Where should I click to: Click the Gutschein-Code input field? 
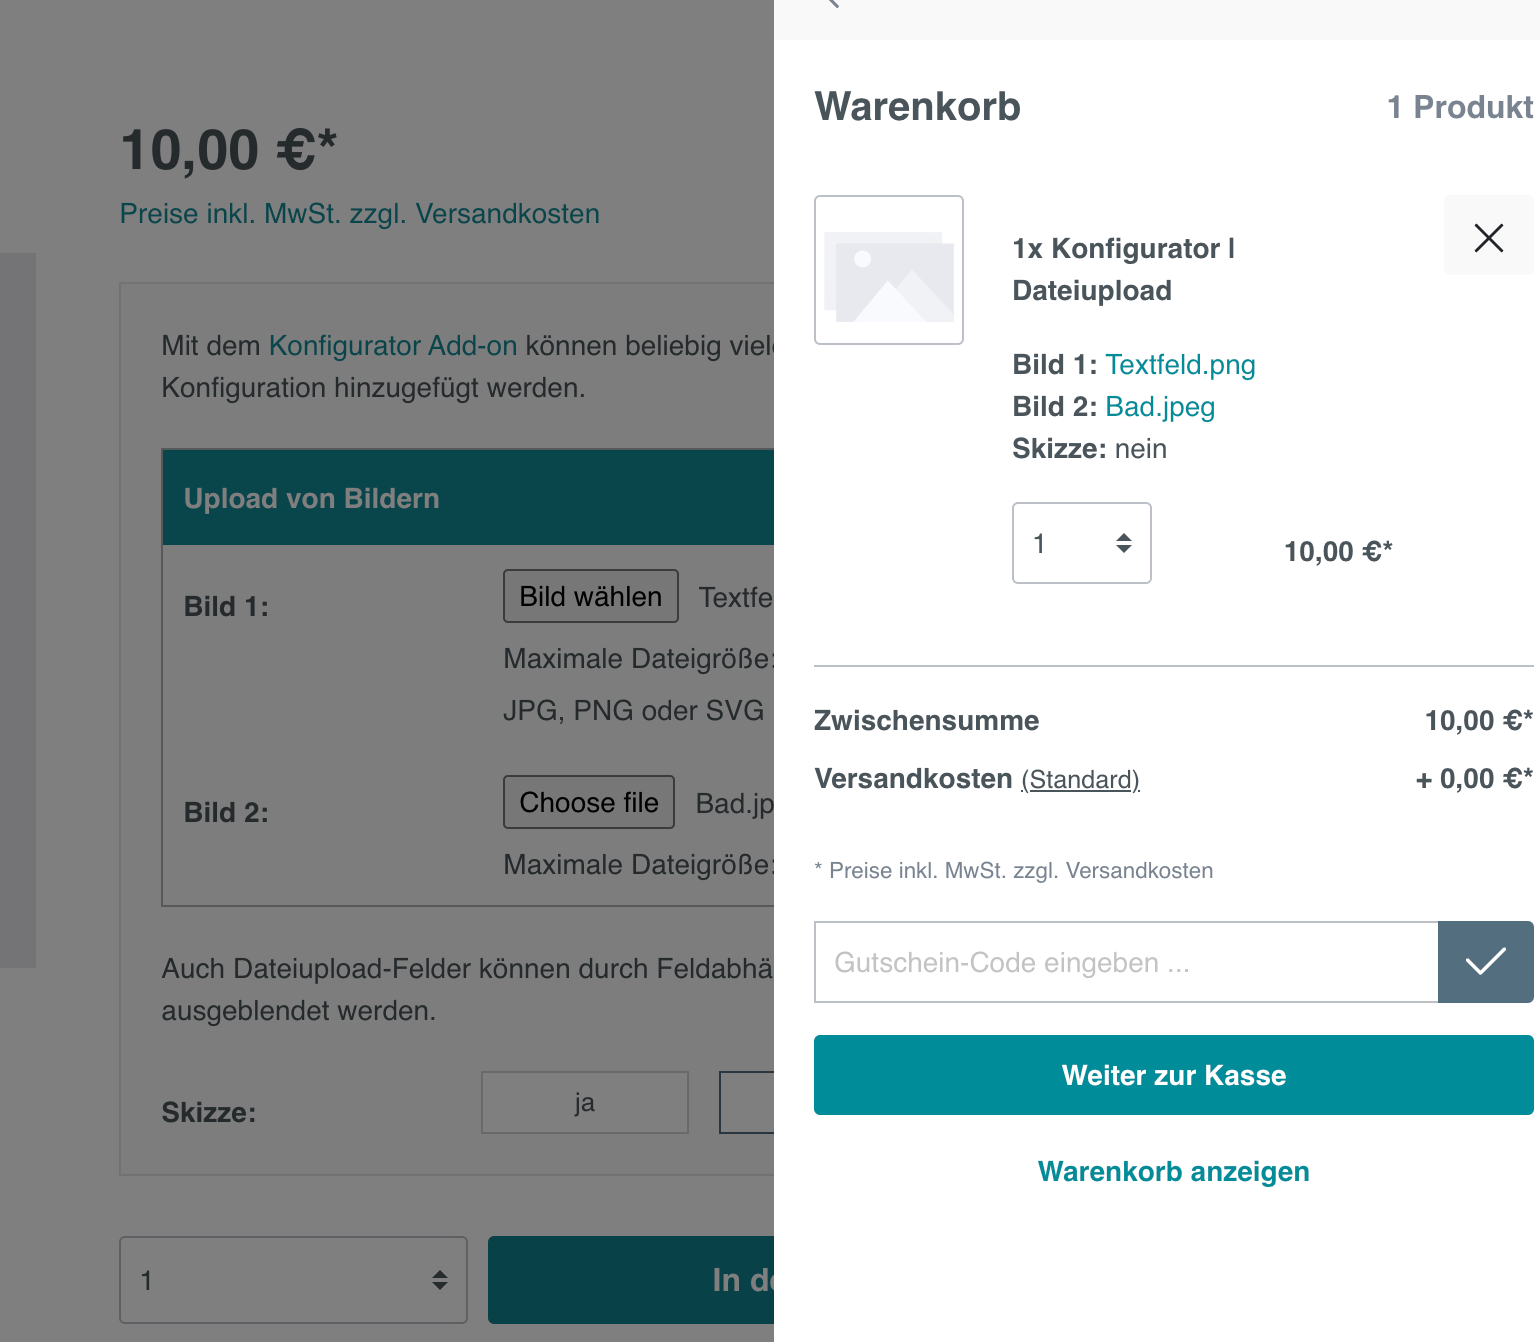1126,962
